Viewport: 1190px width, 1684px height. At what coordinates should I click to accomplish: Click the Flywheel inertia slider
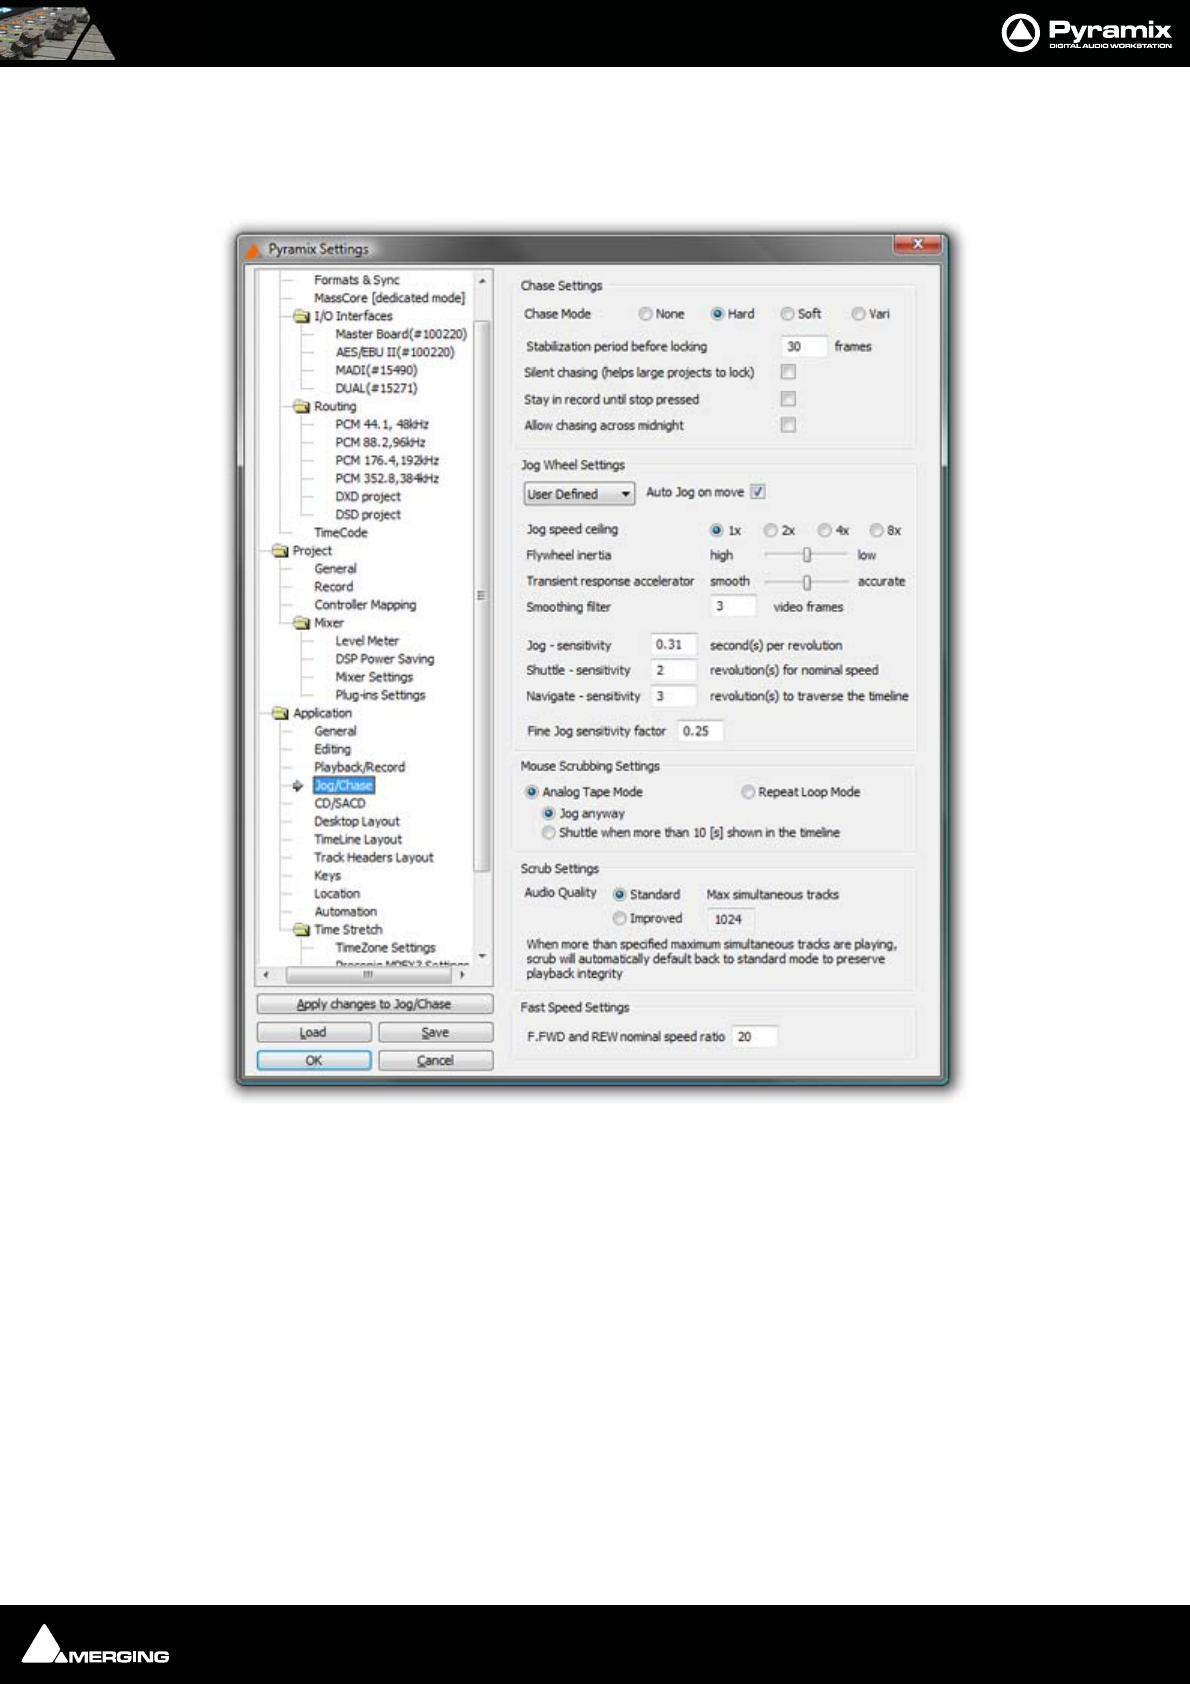pos(806,555)
